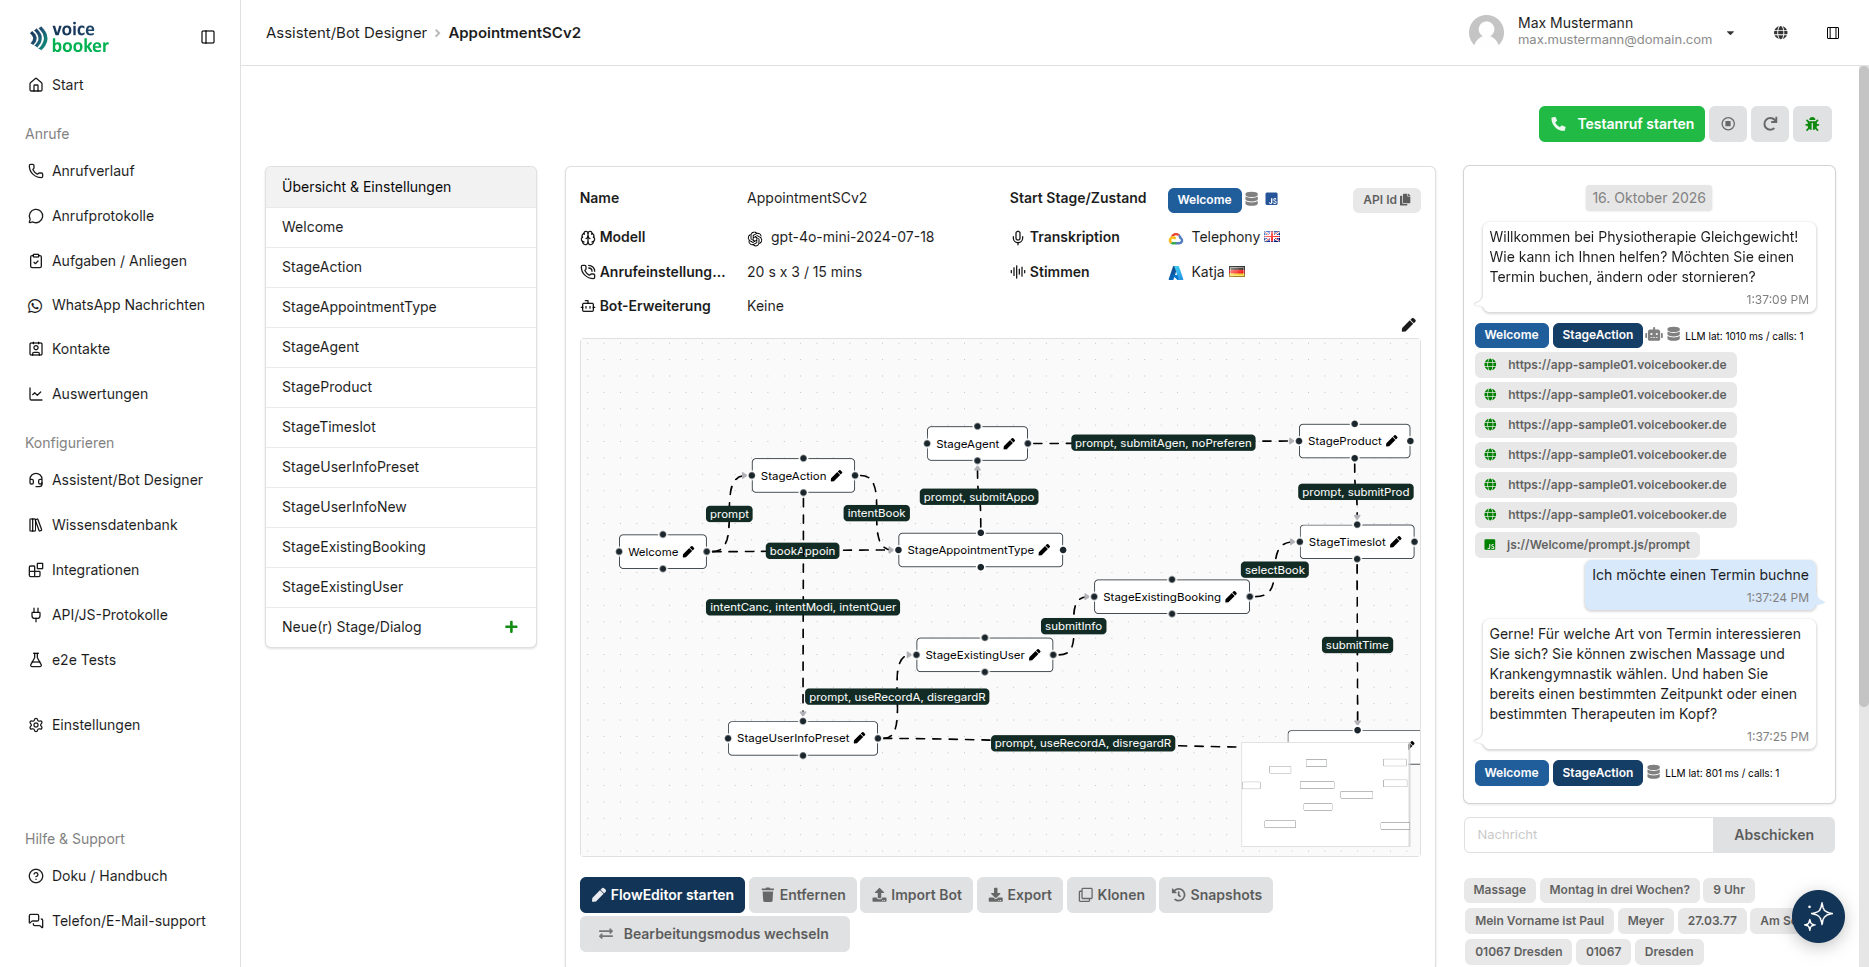Edit the StageProduct node pencil icon
1869x967 pixels.
[x=1391, y=441]
